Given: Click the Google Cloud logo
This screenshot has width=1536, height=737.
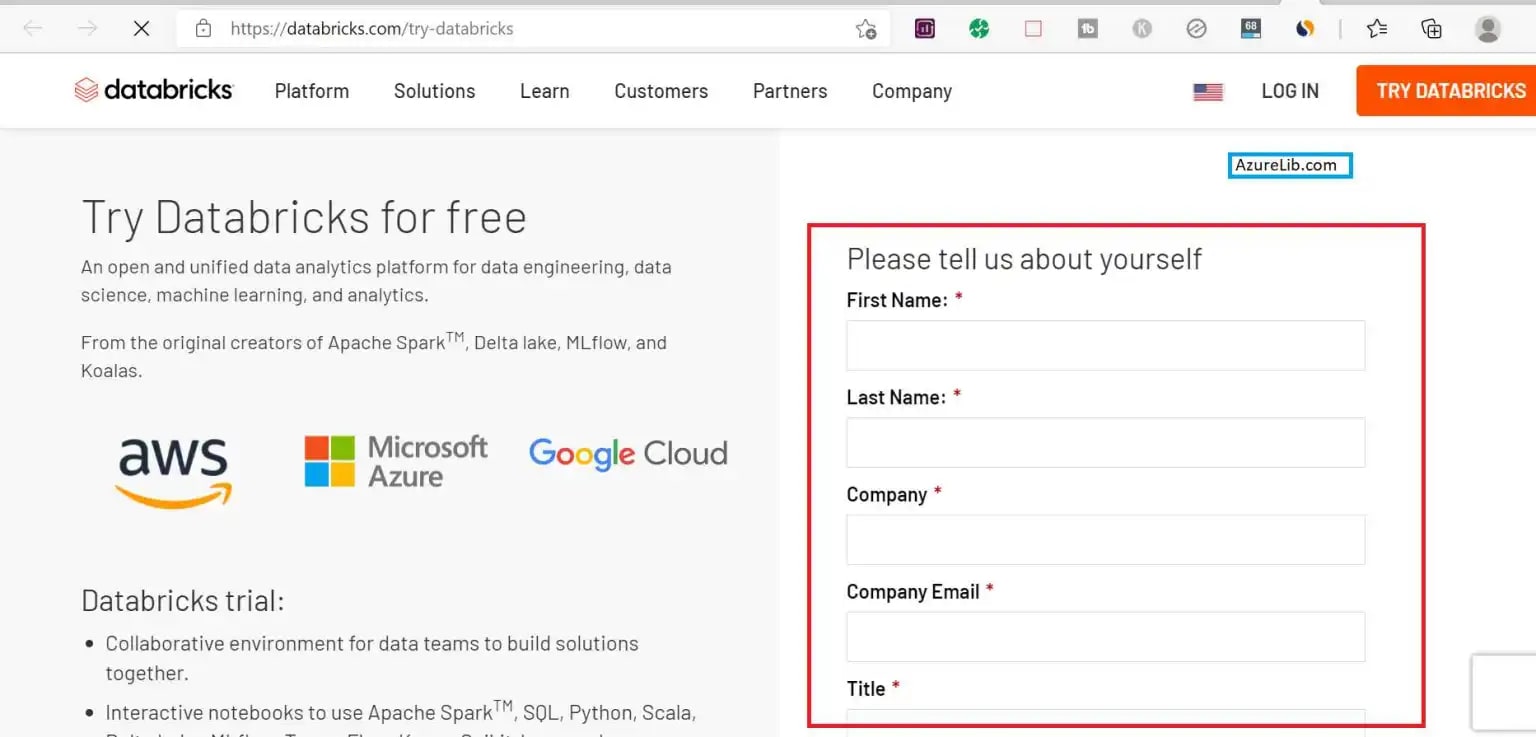Looking at the screenshot, I should (628, 454).
